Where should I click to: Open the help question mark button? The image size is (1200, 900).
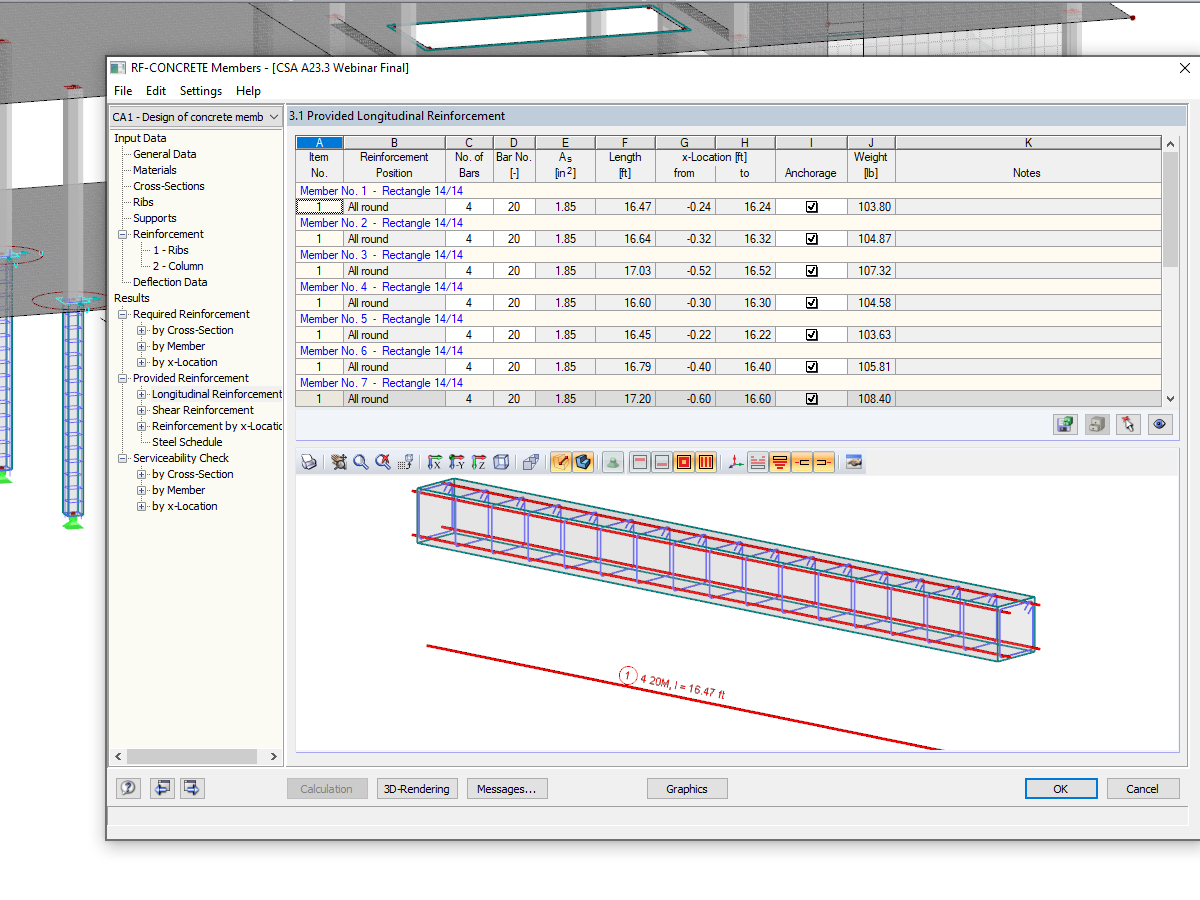coord(128,788)
